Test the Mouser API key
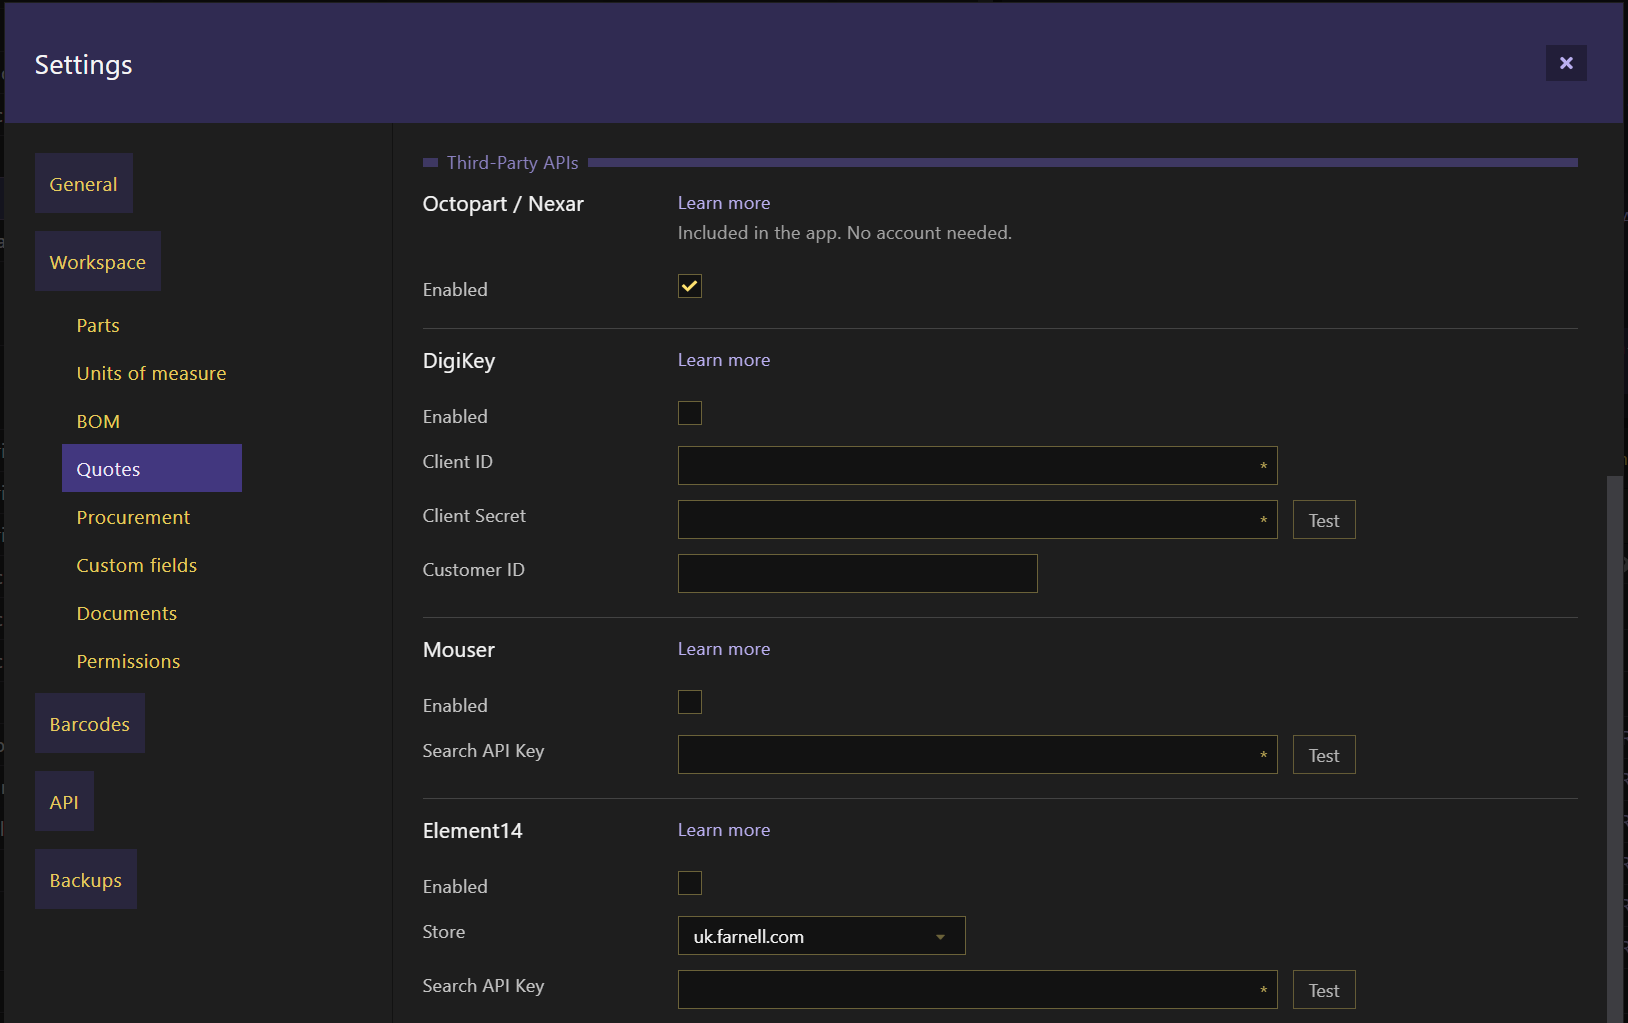This screenshot has width=1628, height=1023. tap(1324, 755)
